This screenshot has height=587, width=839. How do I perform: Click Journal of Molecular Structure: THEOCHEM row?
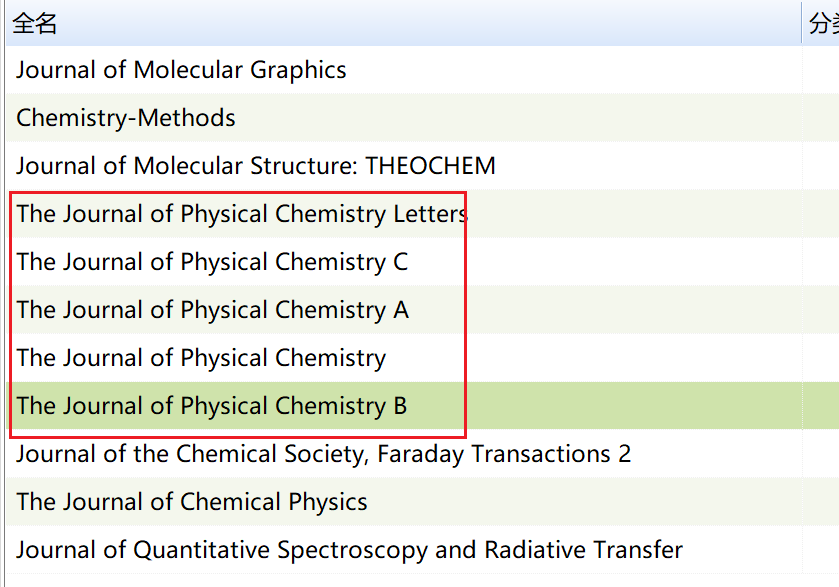click(256, 166)
